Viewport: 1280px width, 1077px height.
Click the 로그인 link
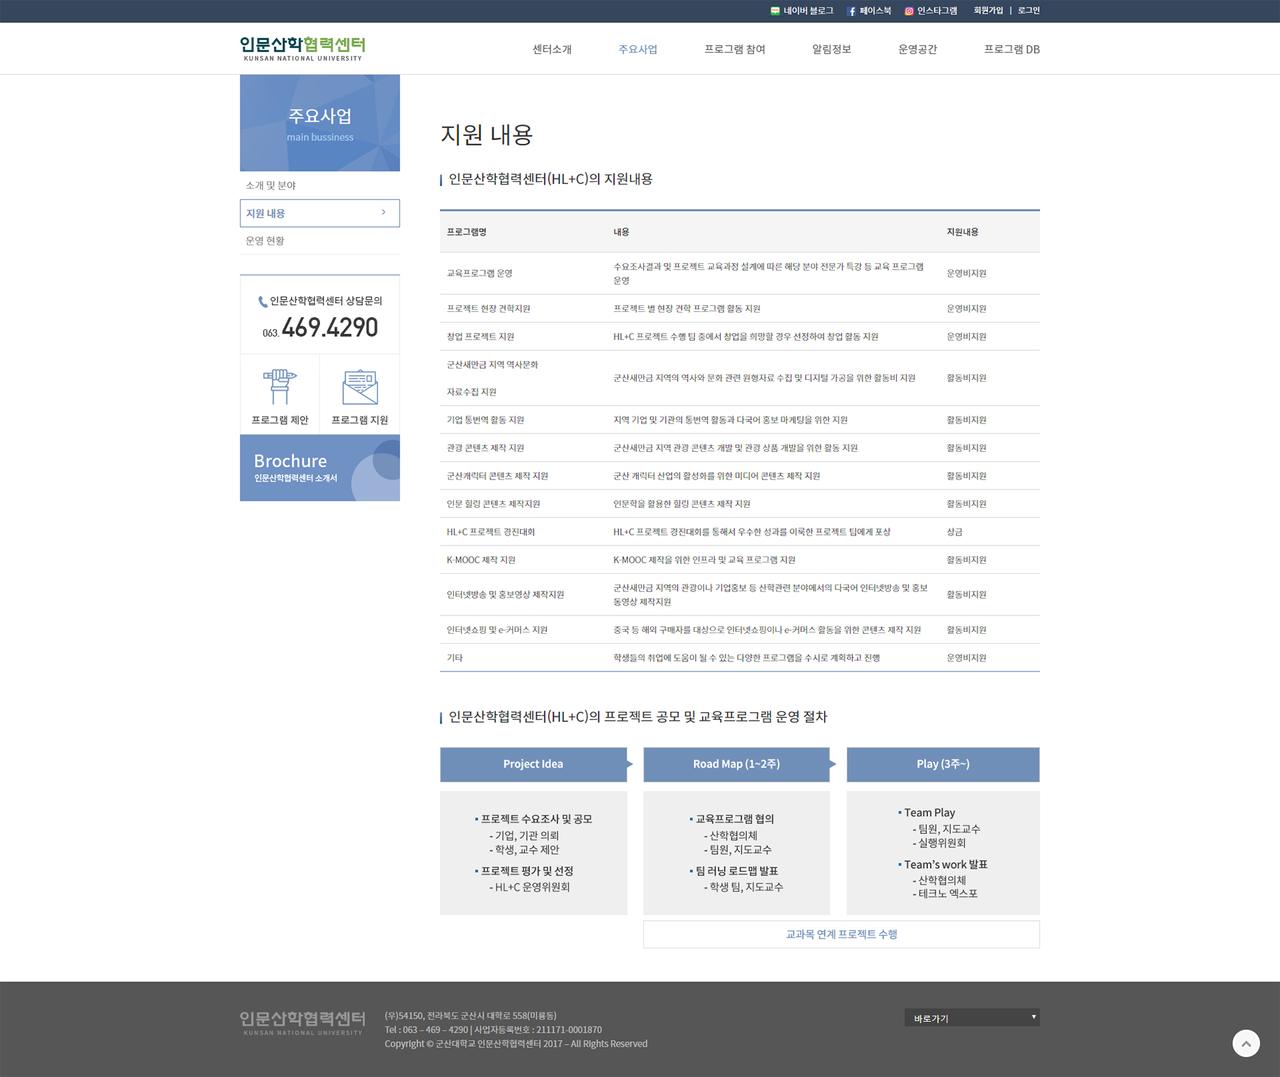pyautogui.click(x=1029, y=11)
